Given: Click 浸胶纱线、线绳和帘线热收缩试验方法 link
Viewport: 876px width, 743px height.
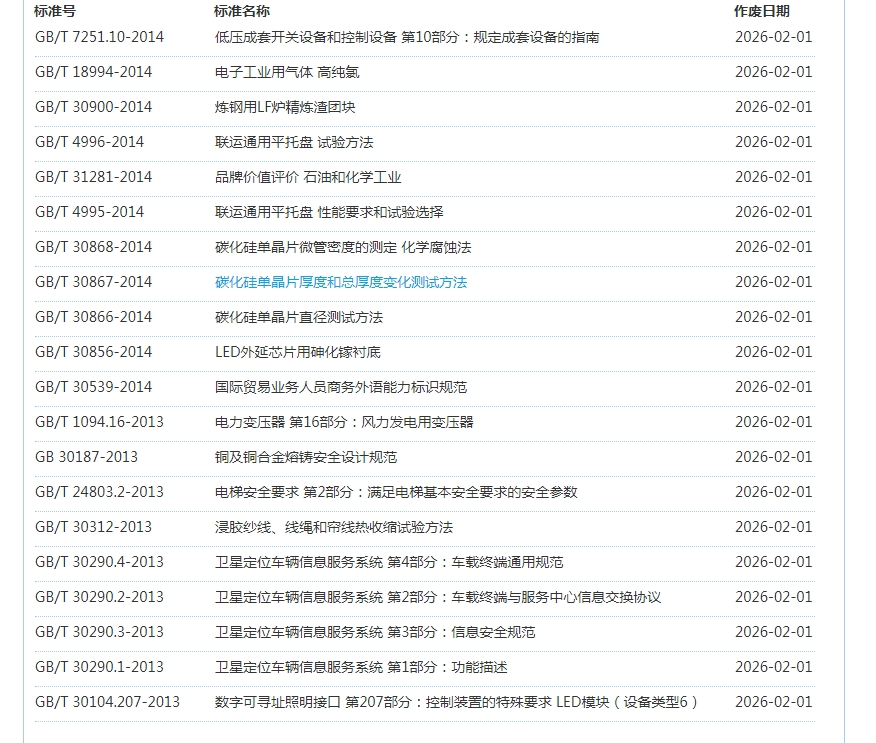Looking at the screenshot, I should pos(334,527).
